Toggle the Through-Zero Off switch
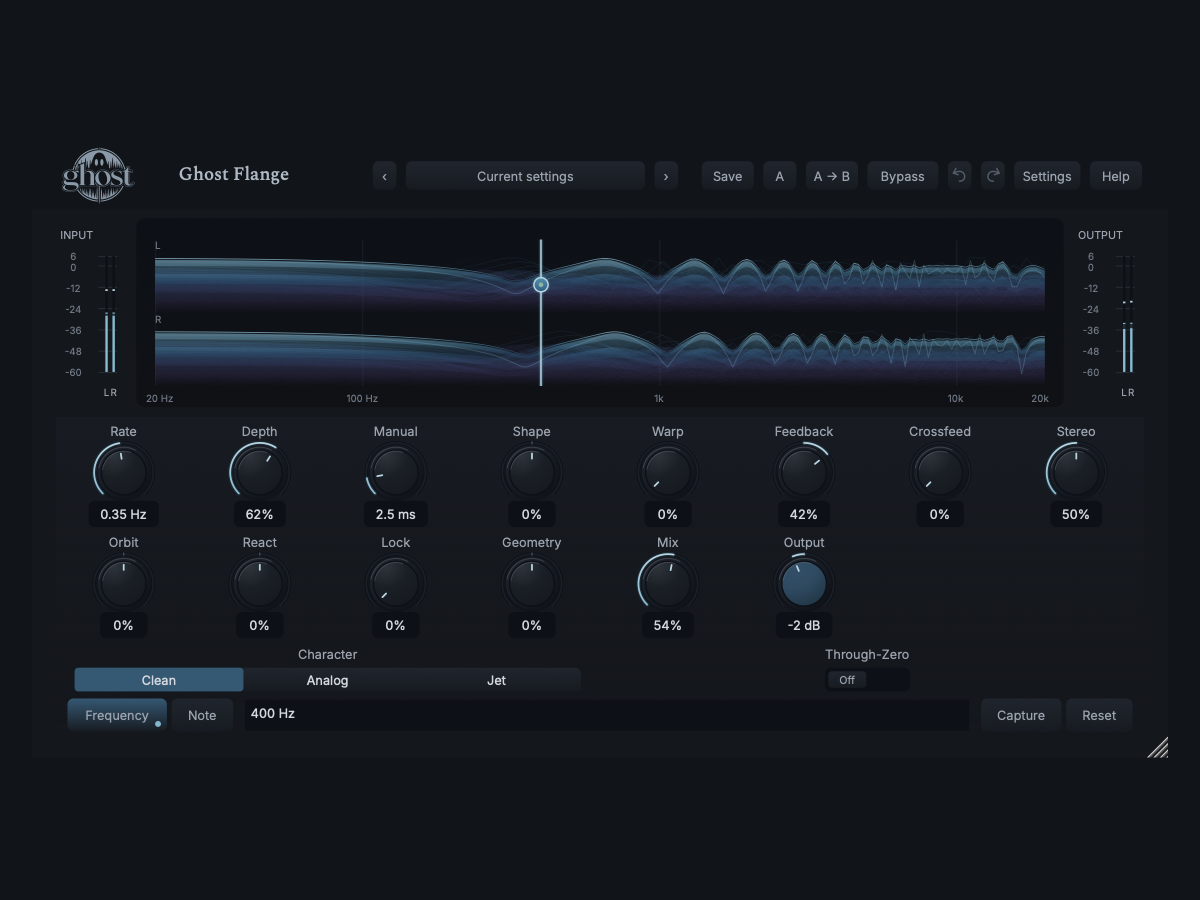The image size is (1200, 900). [x=867, y=680]
